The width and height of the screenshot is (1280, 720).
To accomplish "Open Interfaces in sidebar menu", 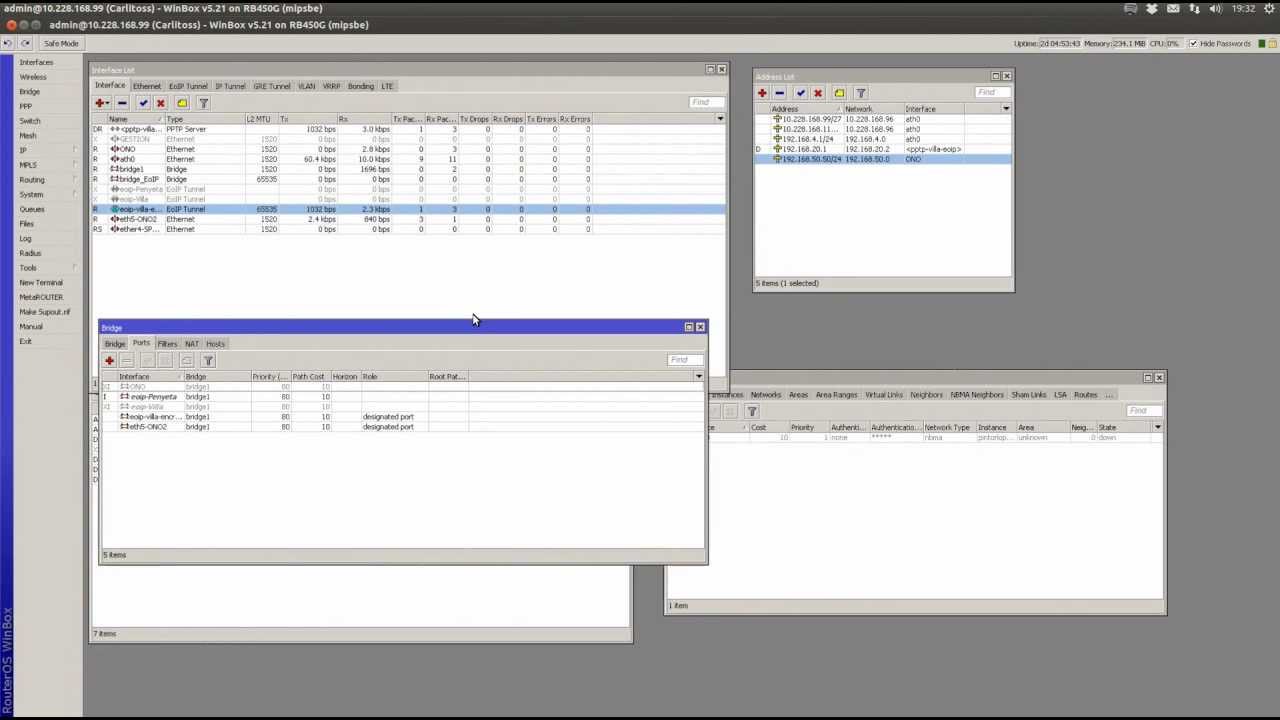I will [x=36, y=62].
